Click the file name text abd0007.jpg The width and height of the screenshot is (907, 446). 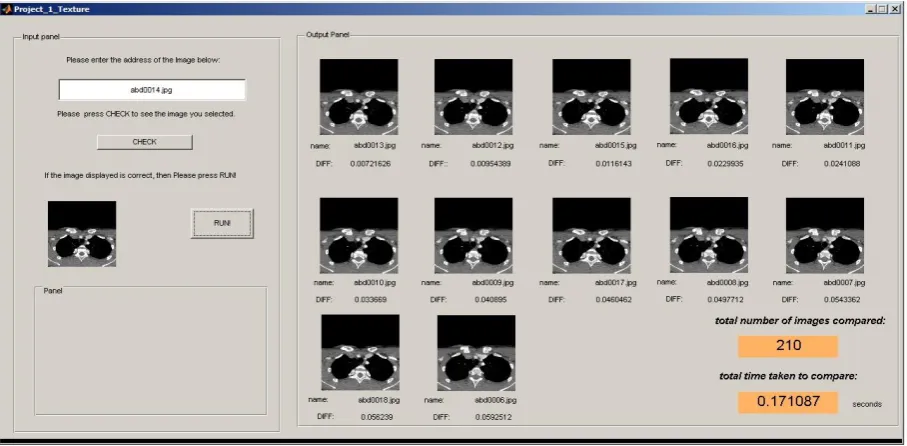tap(845, 283)
